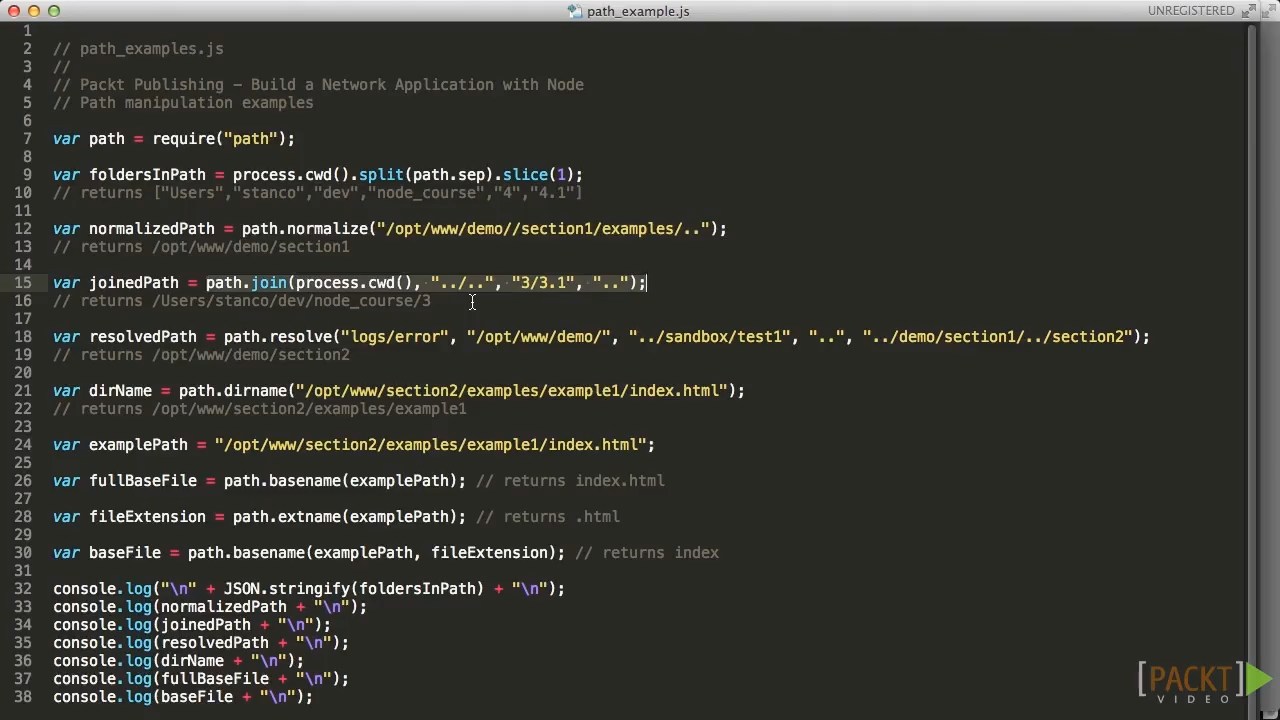Click comment "// returns index.html"
The image size is (1280, 720).
[x=570, y=481]
